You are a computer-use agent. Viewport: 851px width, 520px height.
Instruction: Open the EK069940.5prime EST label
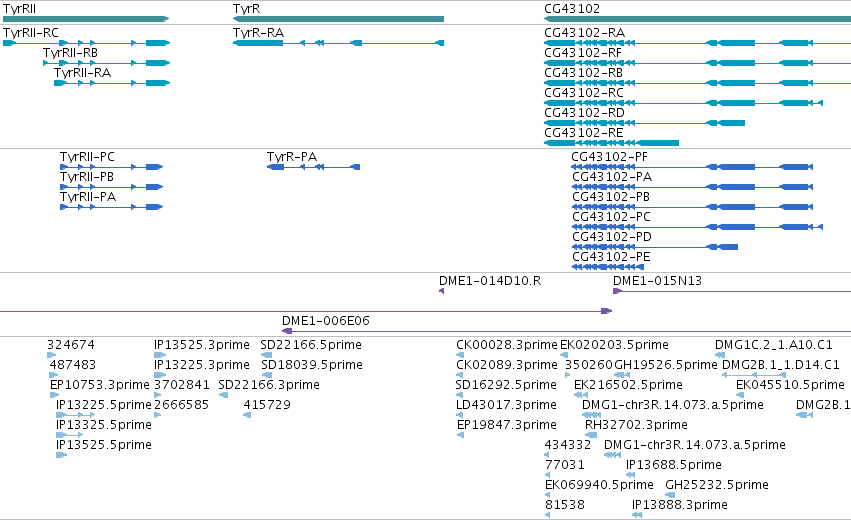point(599,485)
